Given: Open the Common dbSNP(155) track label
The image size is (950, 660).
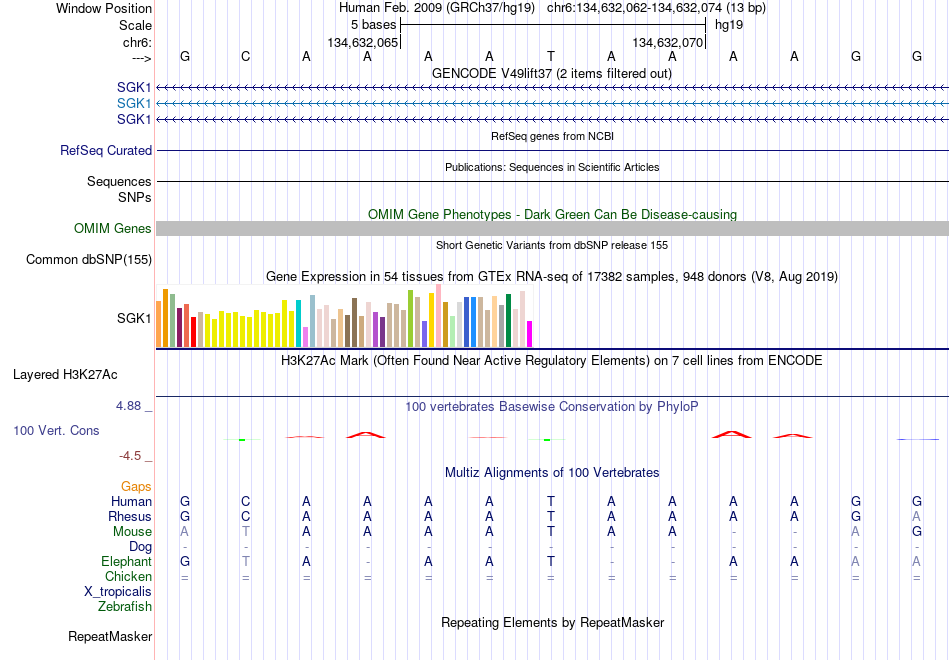Looking at the screenshot, I should click(89, 259).
